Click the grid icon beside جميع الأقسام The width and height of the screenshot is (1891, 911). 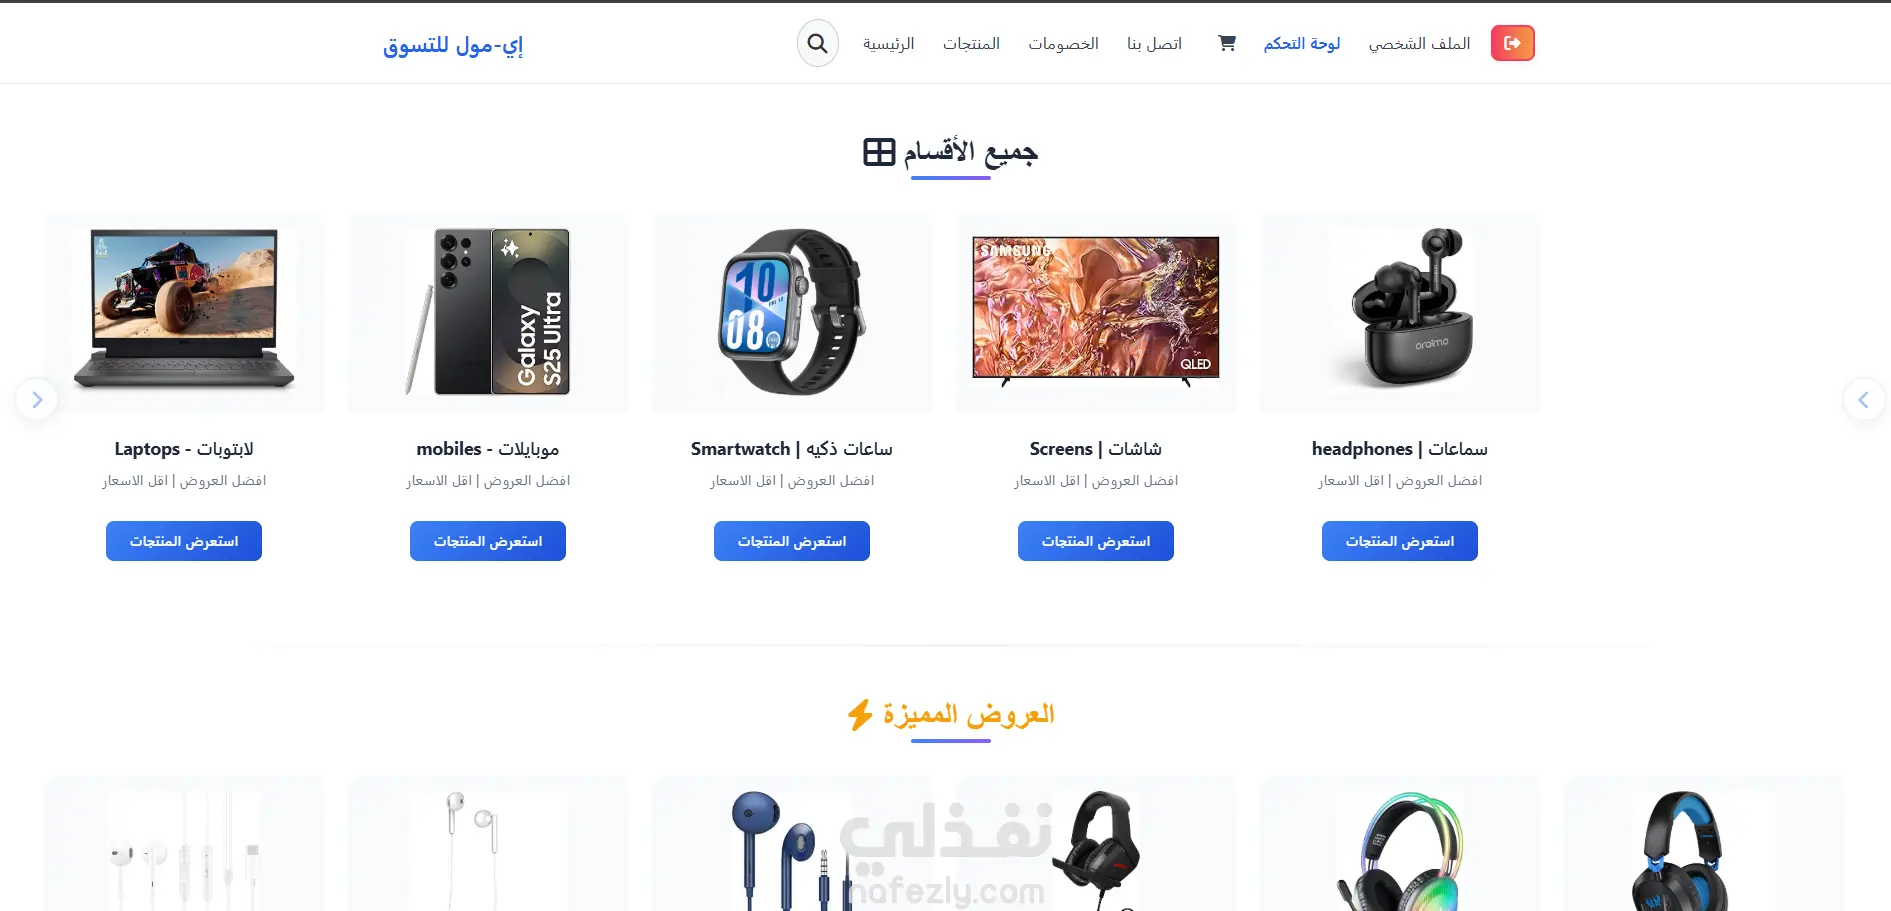[x=879, y=152]
